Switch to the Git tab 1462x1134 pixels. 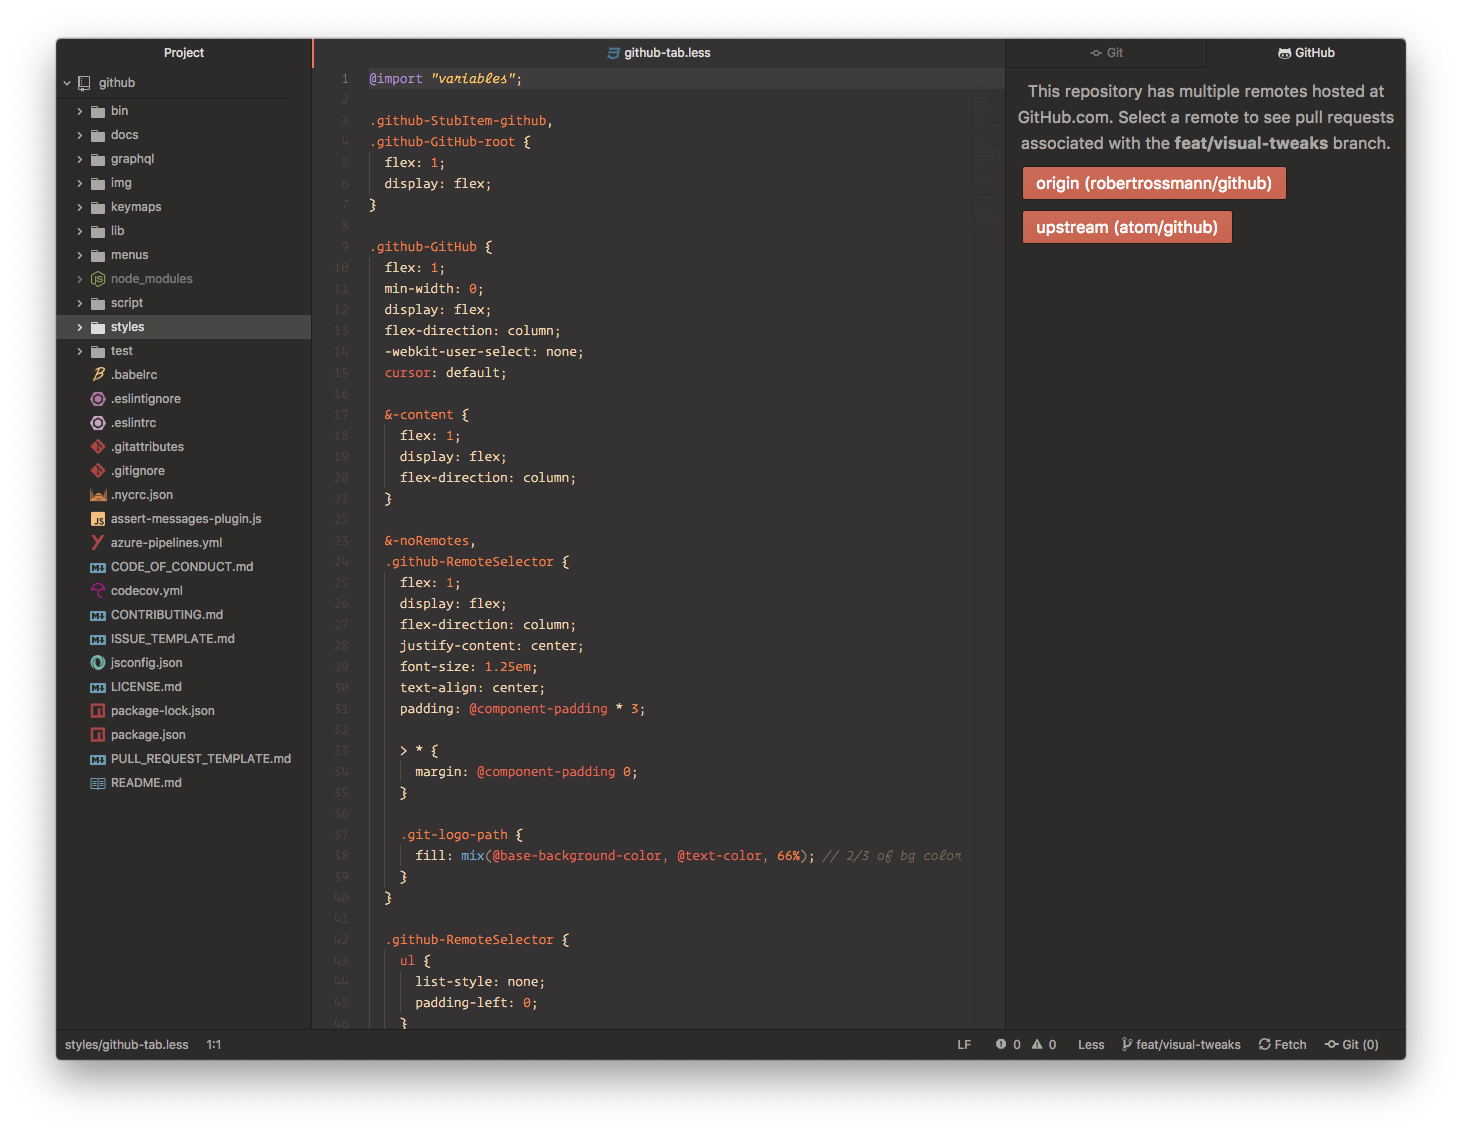coord(1106,53)
